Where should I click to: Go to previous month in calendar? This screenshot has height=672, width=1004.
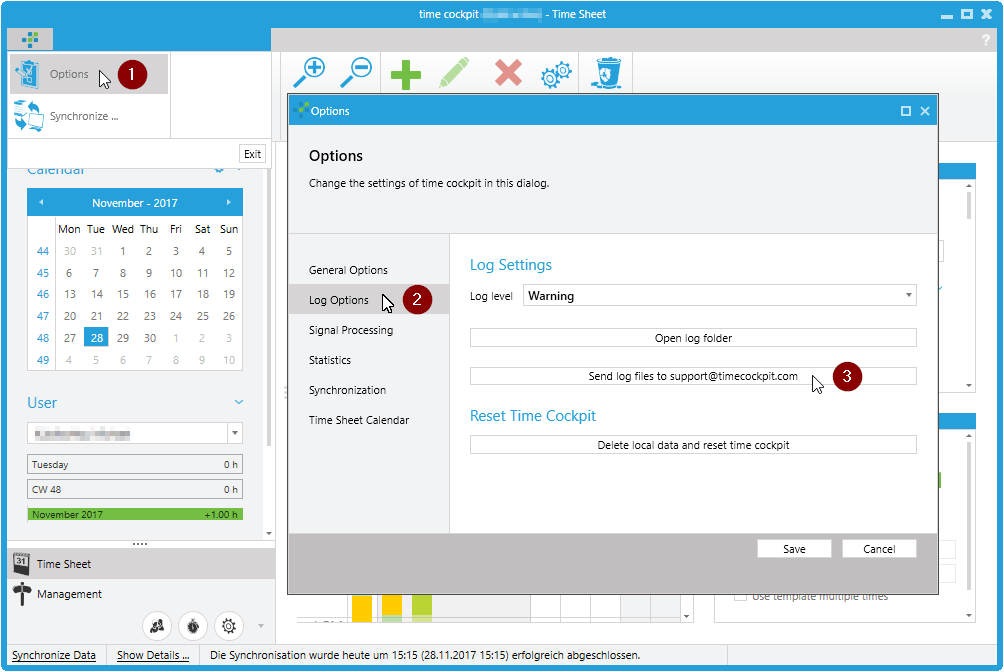(x=41, y=202)
